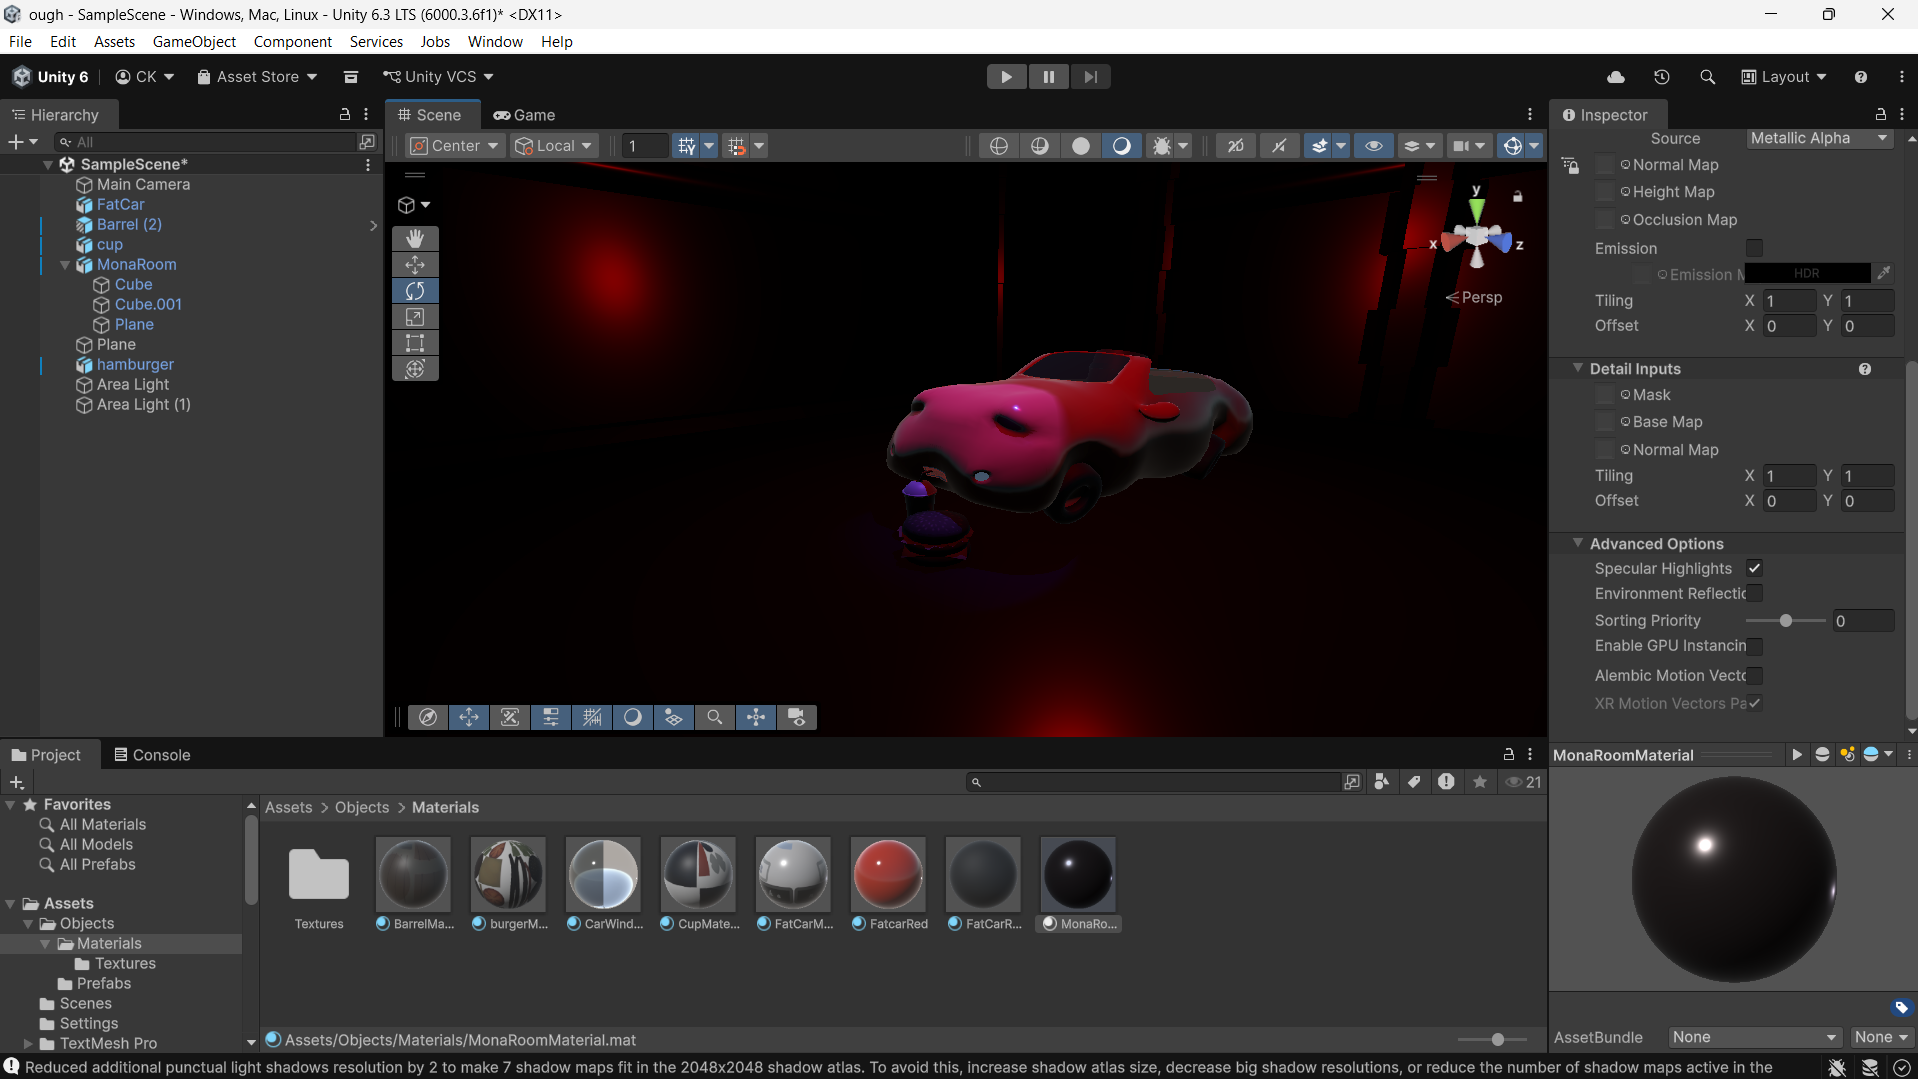Image resolution: width=1918 pixels, height=1079 pixels.
Task: Click the Cloud services icon
Action: [x=1615, y=77]
